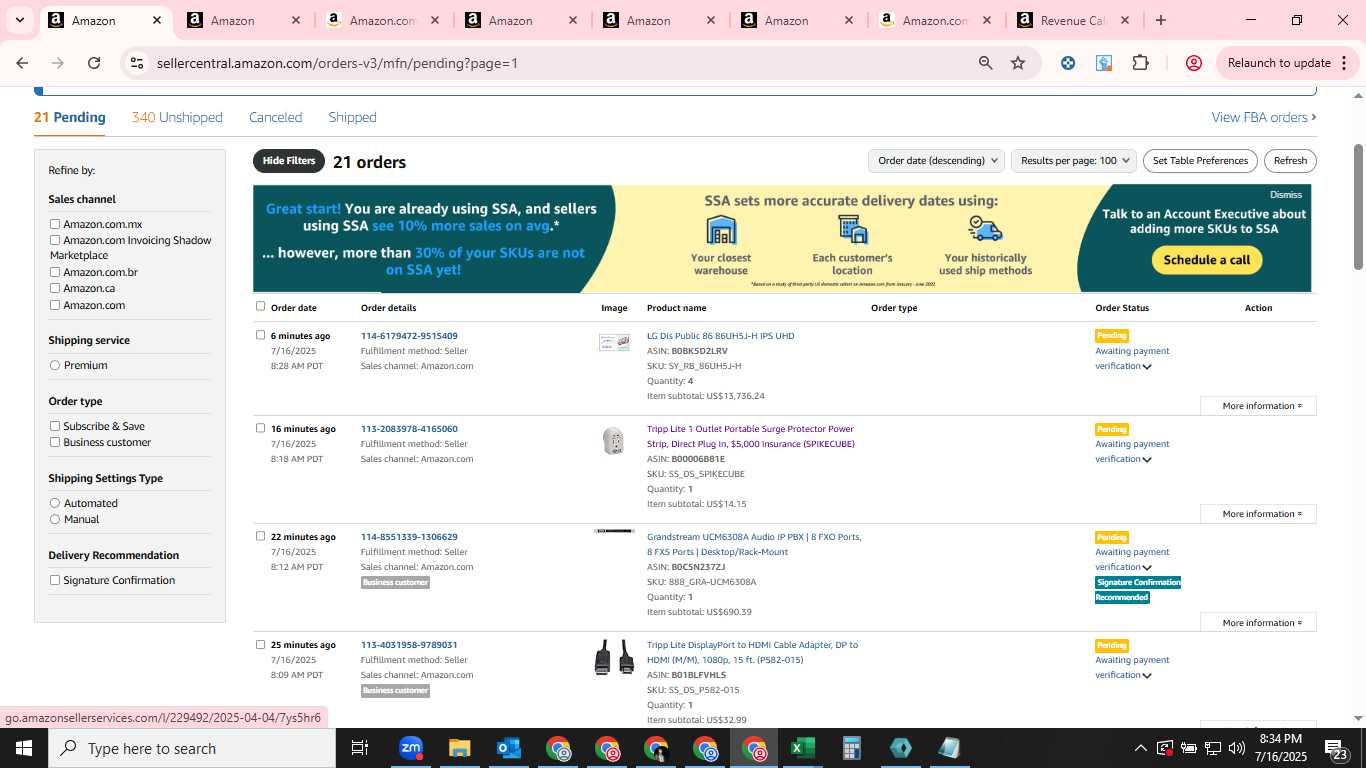Click the DisplayPort to HDMI cable thumbnail

(x=614, y=657)
